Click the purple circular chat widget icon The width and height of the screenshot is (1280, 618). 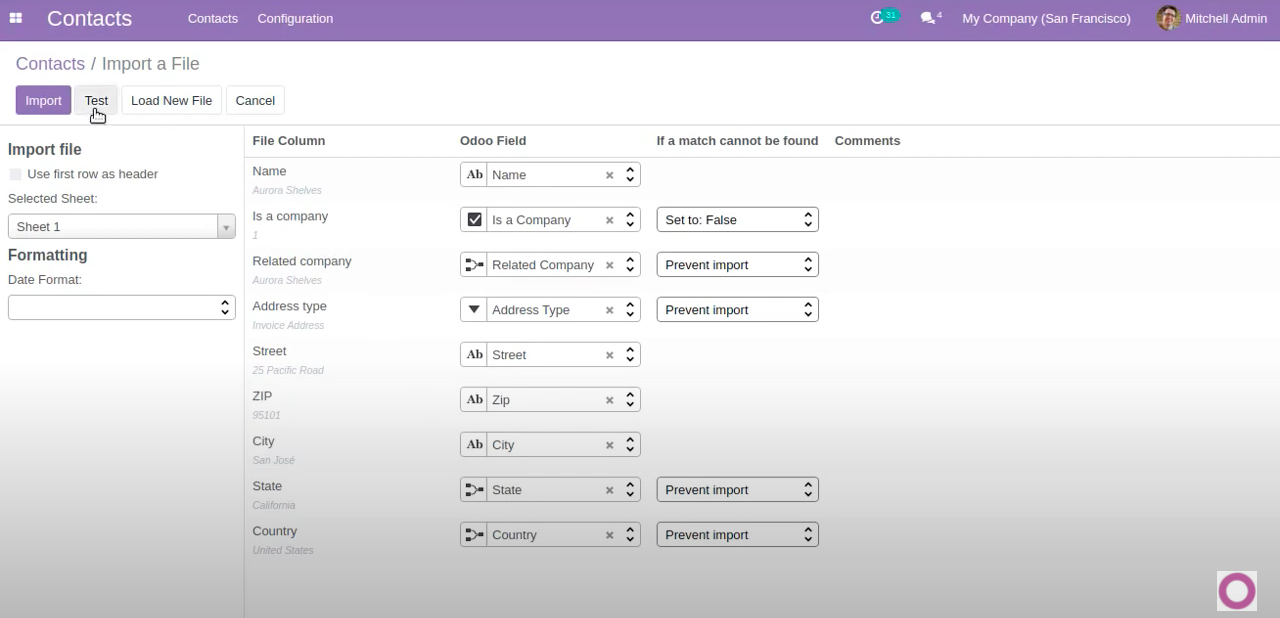[x=1236, y=591]
